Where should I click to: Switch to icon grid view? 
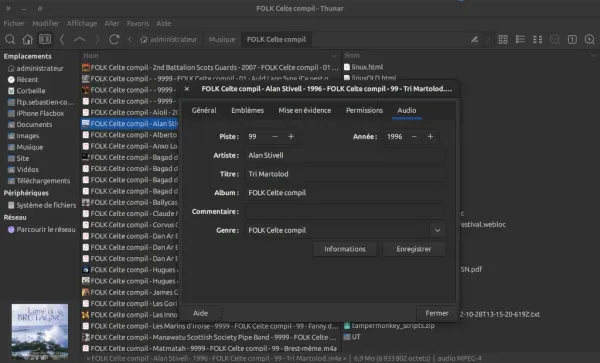(x=503, y=39)
